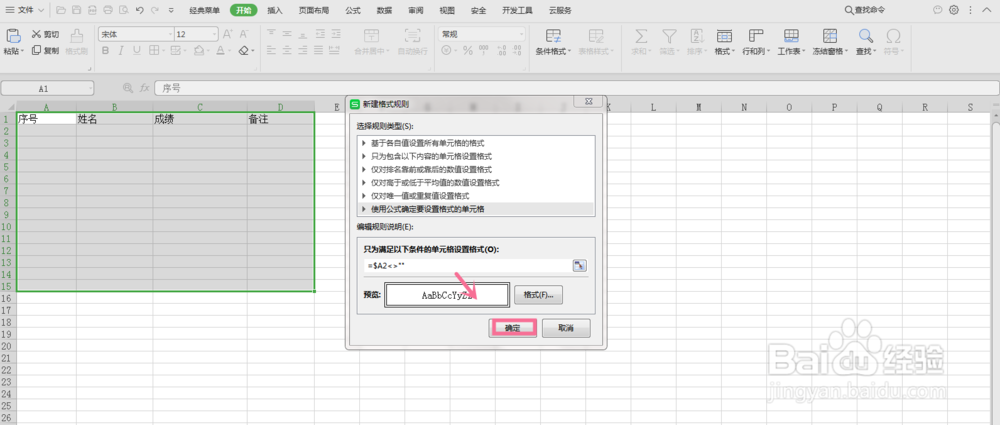Switch to the 视图 (View) tab
The height and width of the screenshot is (425, 1000).
tap(447, 10)
